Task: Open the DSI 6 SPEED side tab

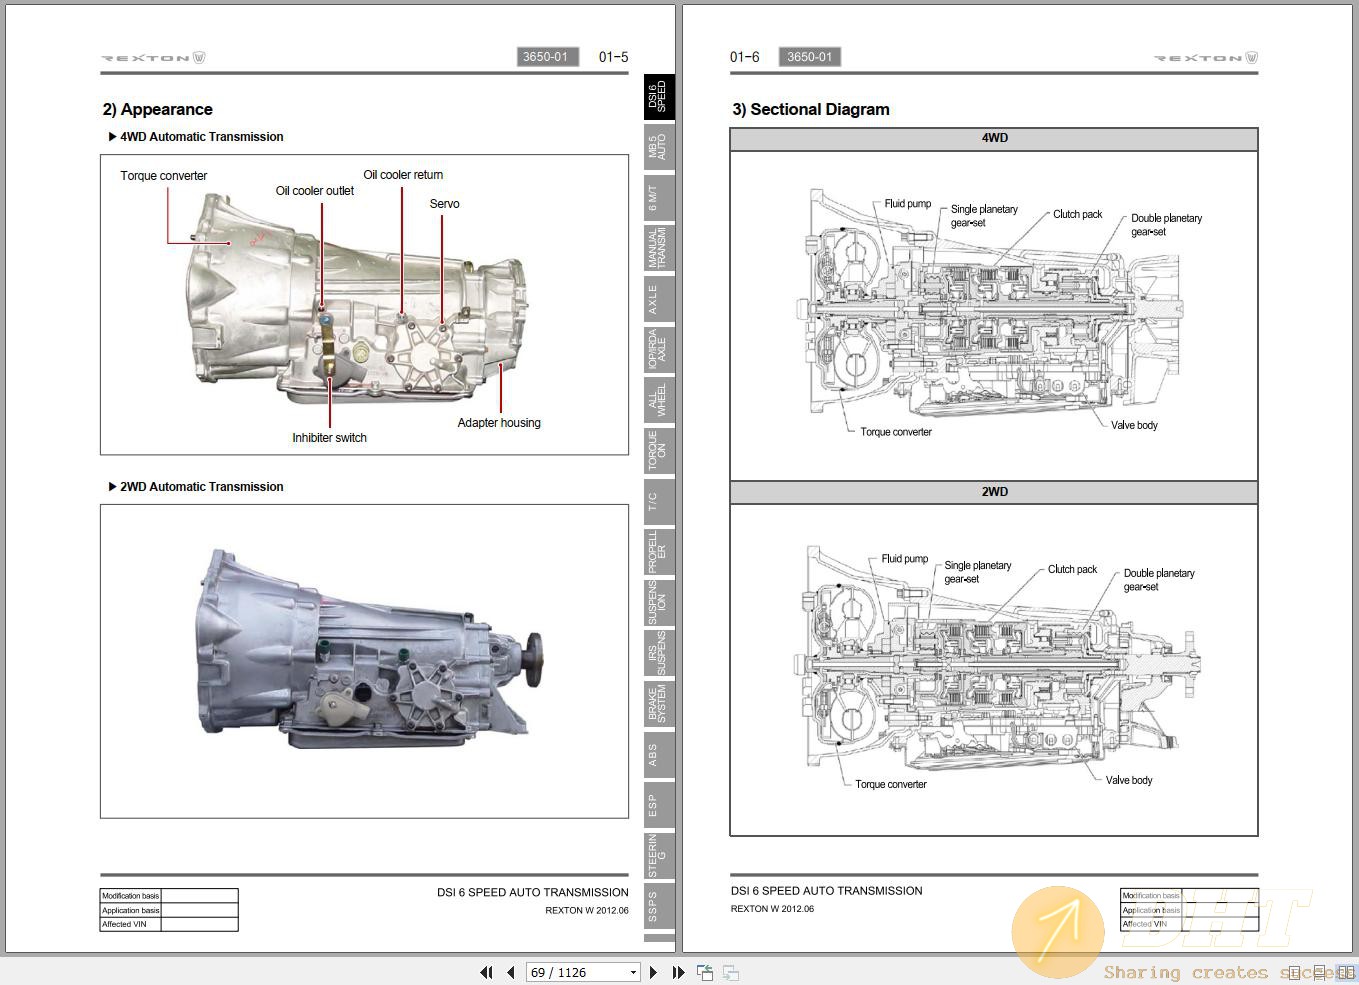Action: coord(659,96)
